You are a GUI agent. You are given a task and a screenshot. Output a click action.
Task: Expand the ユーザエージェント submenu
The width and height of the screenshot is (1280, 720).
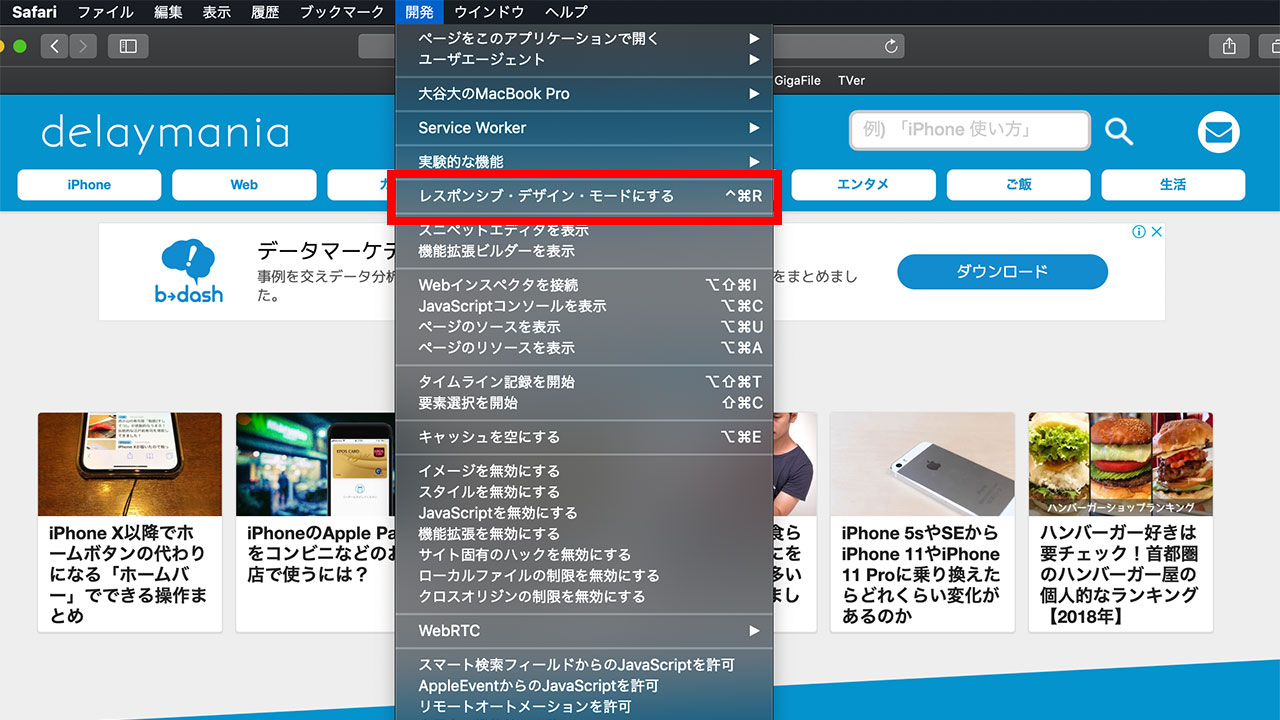click(x=584, y=59)
